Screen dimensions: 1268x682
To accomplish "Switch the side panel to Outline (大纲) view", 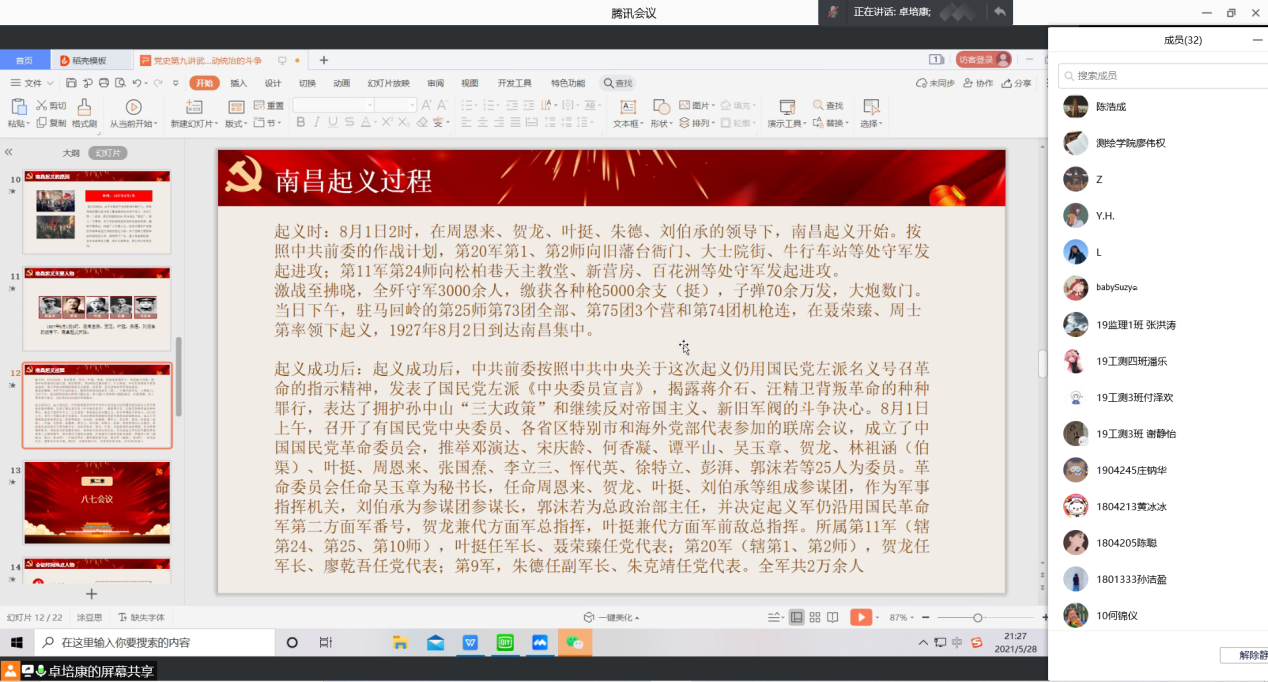I will click(x=71, y=153).
